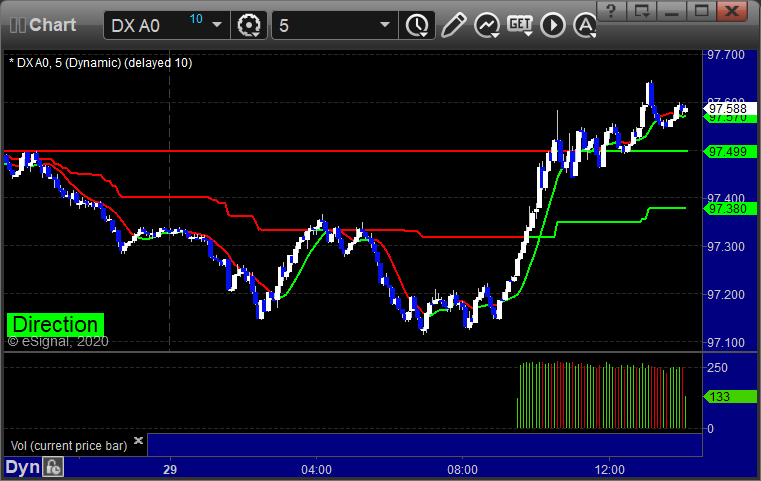This screenshot has width=761, height=481.
Task: Click the 12:00 time axis label
Action: pyautogui.click(x=610, y=470)
